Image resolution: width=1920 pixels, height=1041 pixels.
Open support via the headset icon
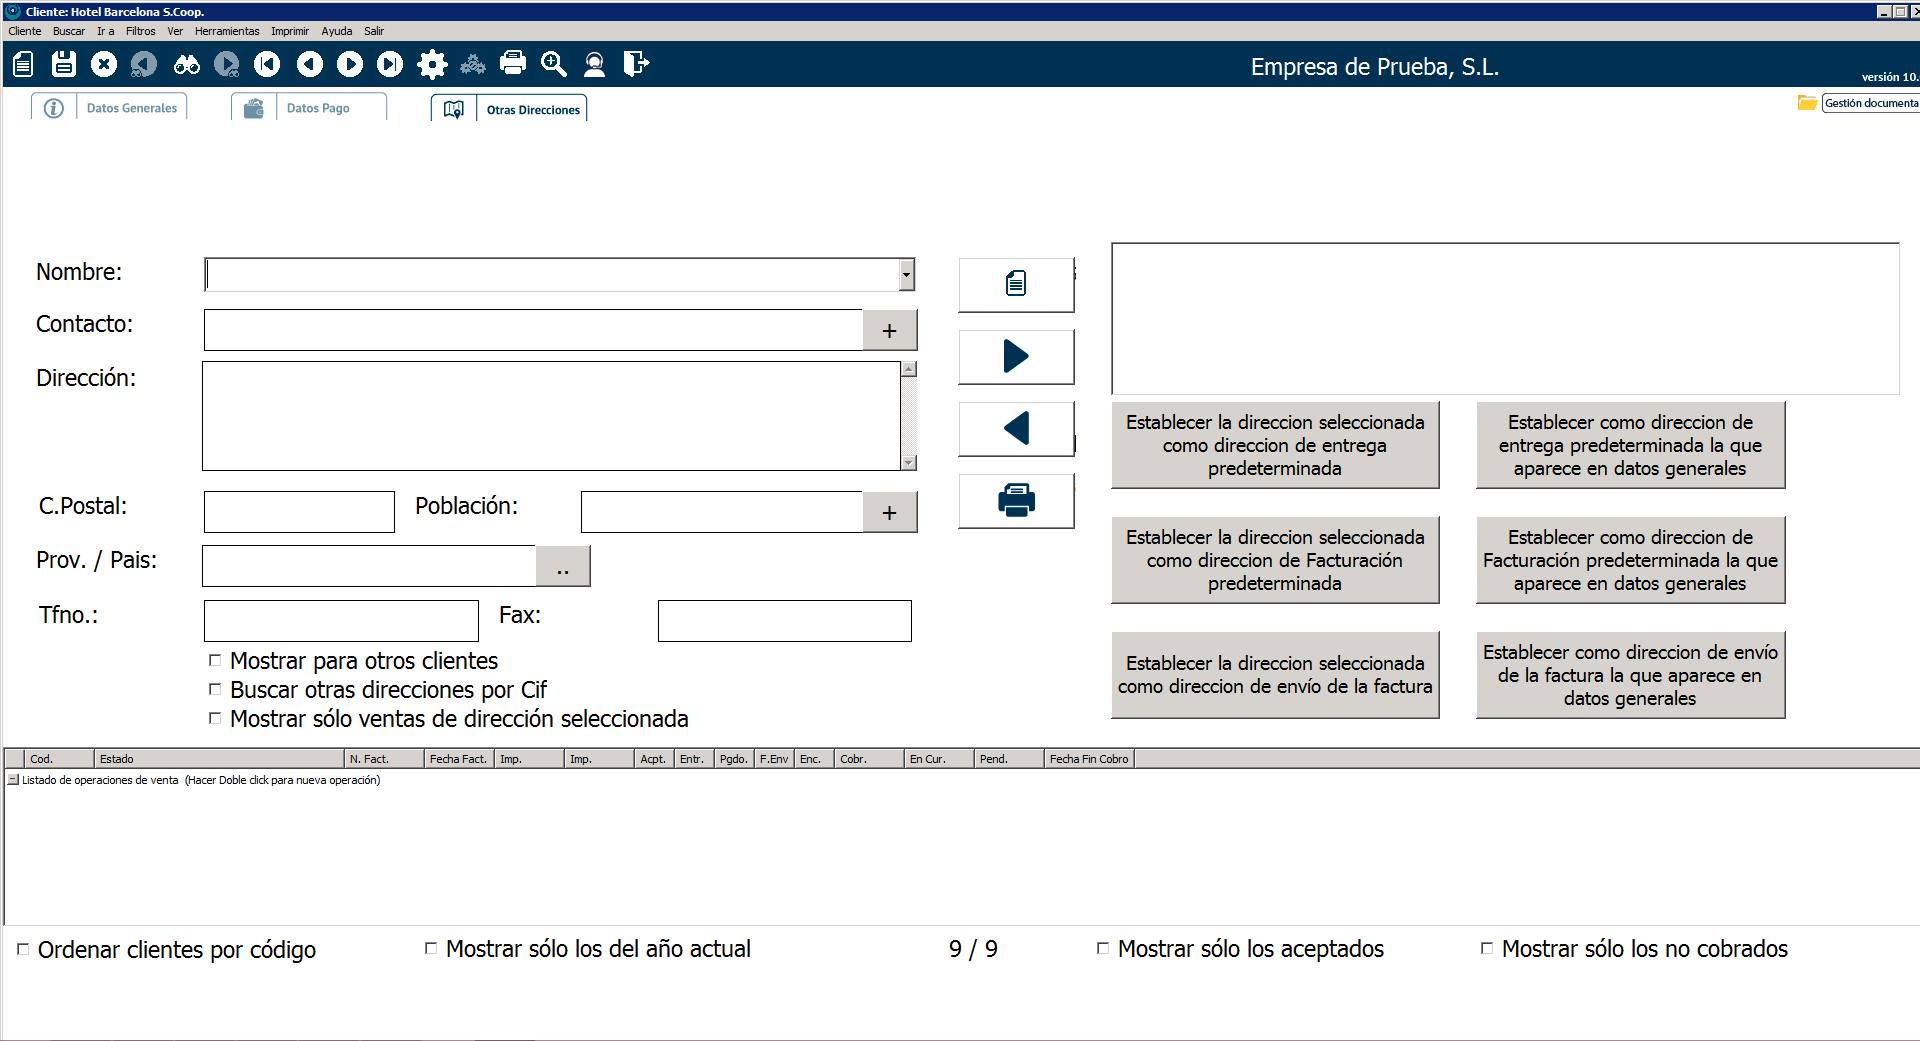[594, 65]
